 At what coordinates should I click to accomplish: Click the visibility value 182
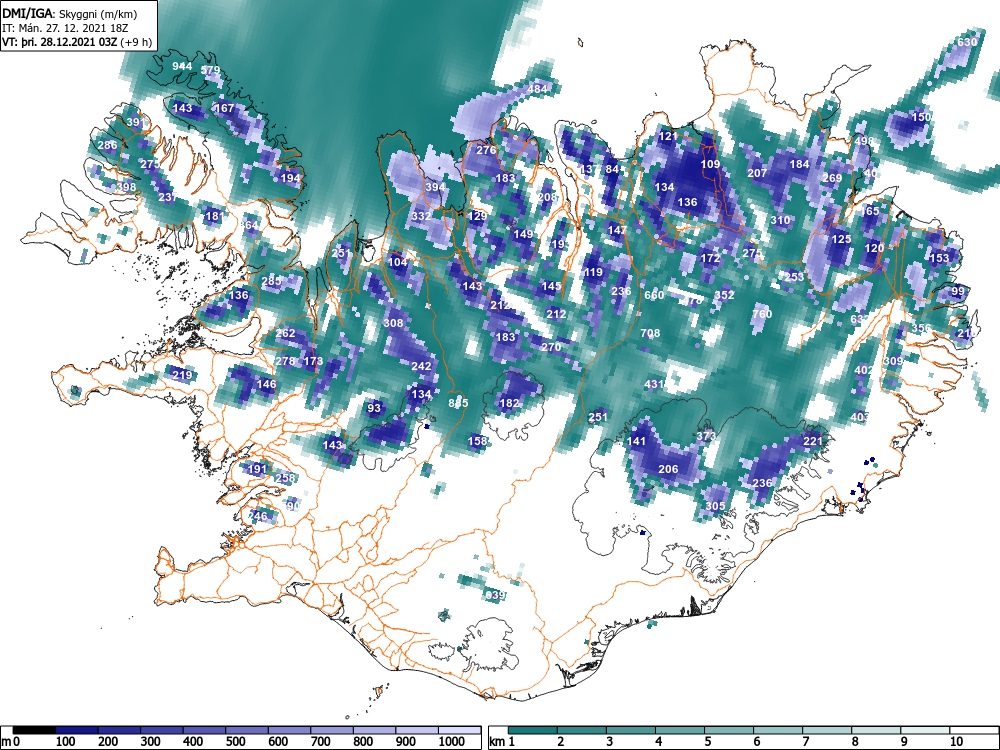pyautogui.click(x=509, y=403)
